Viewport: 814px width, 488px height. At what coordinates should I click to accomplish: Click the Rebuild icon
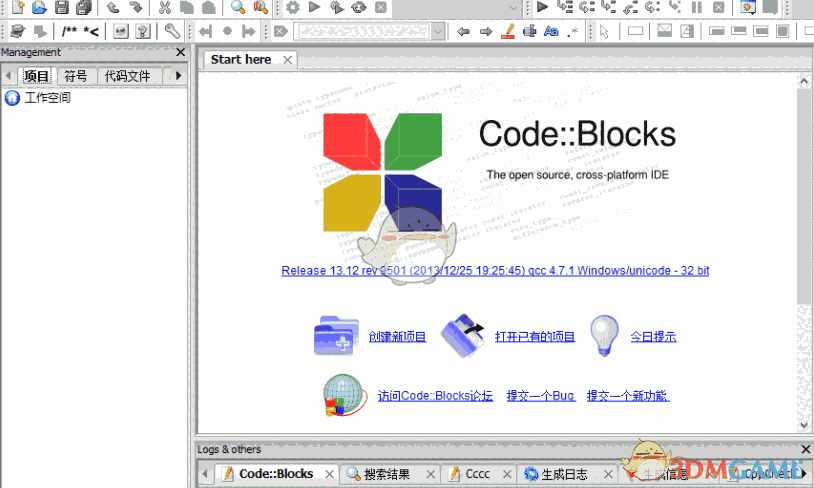coord(359,7)
